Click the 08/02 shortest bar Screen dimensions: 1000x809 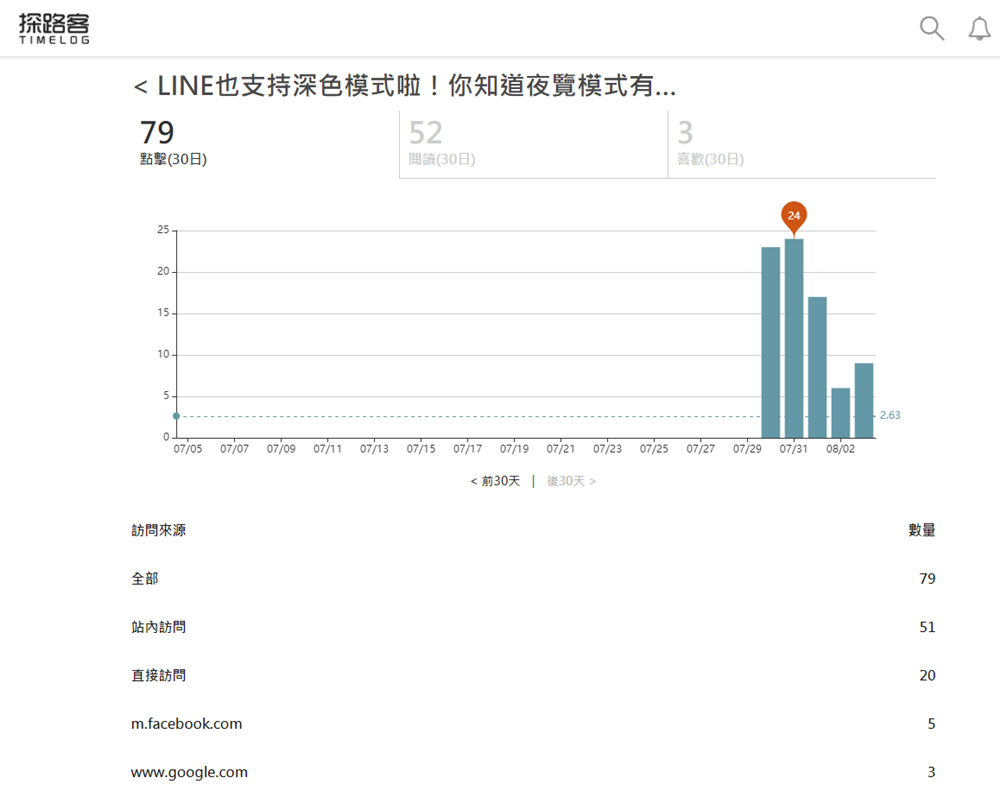click(x=841, y=413)
